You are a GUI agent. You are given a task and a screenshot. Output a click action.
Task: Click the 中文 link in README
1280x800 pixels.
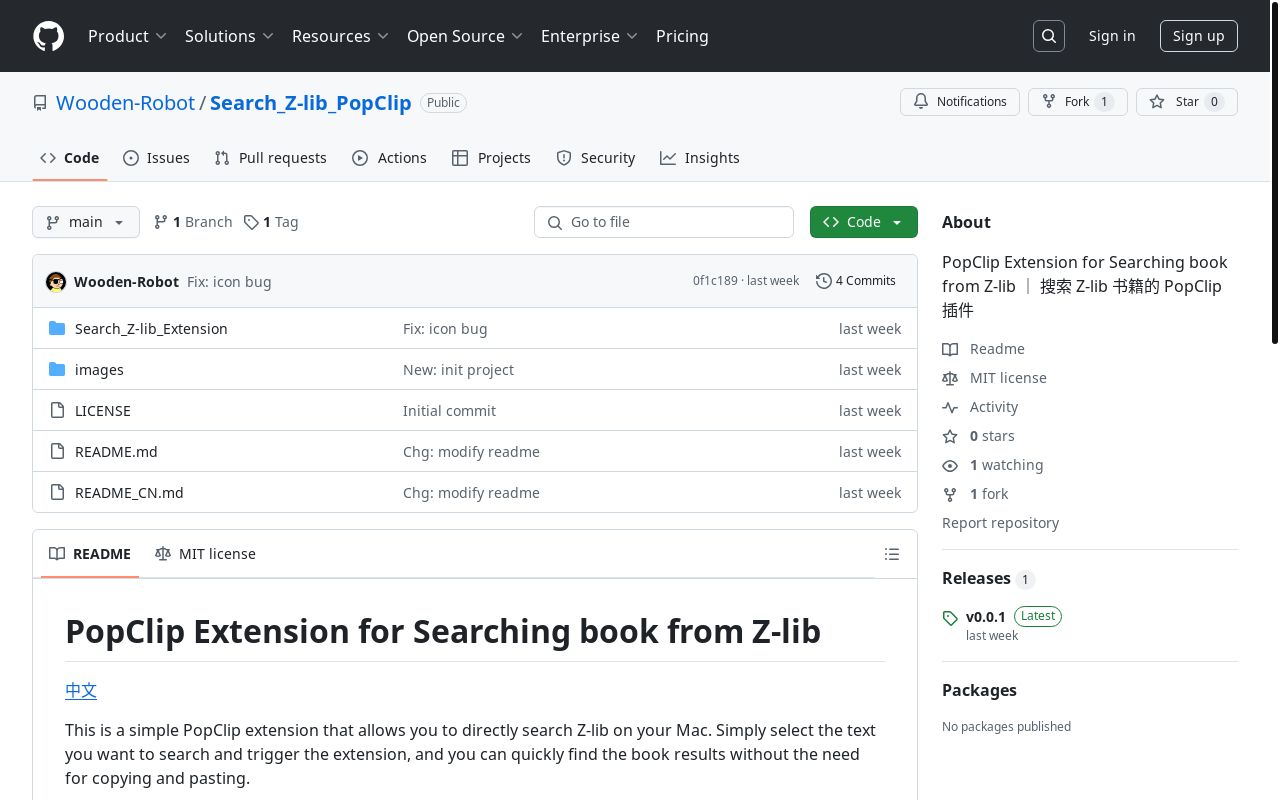pos(81,690)
